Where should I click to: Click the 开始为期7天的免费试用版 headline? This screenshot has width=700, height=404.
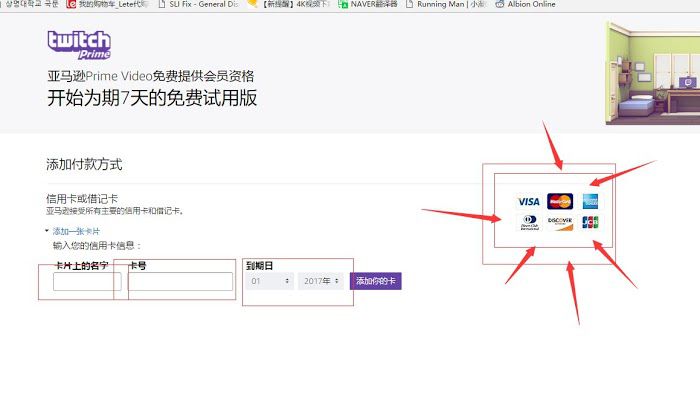(152, 98)
